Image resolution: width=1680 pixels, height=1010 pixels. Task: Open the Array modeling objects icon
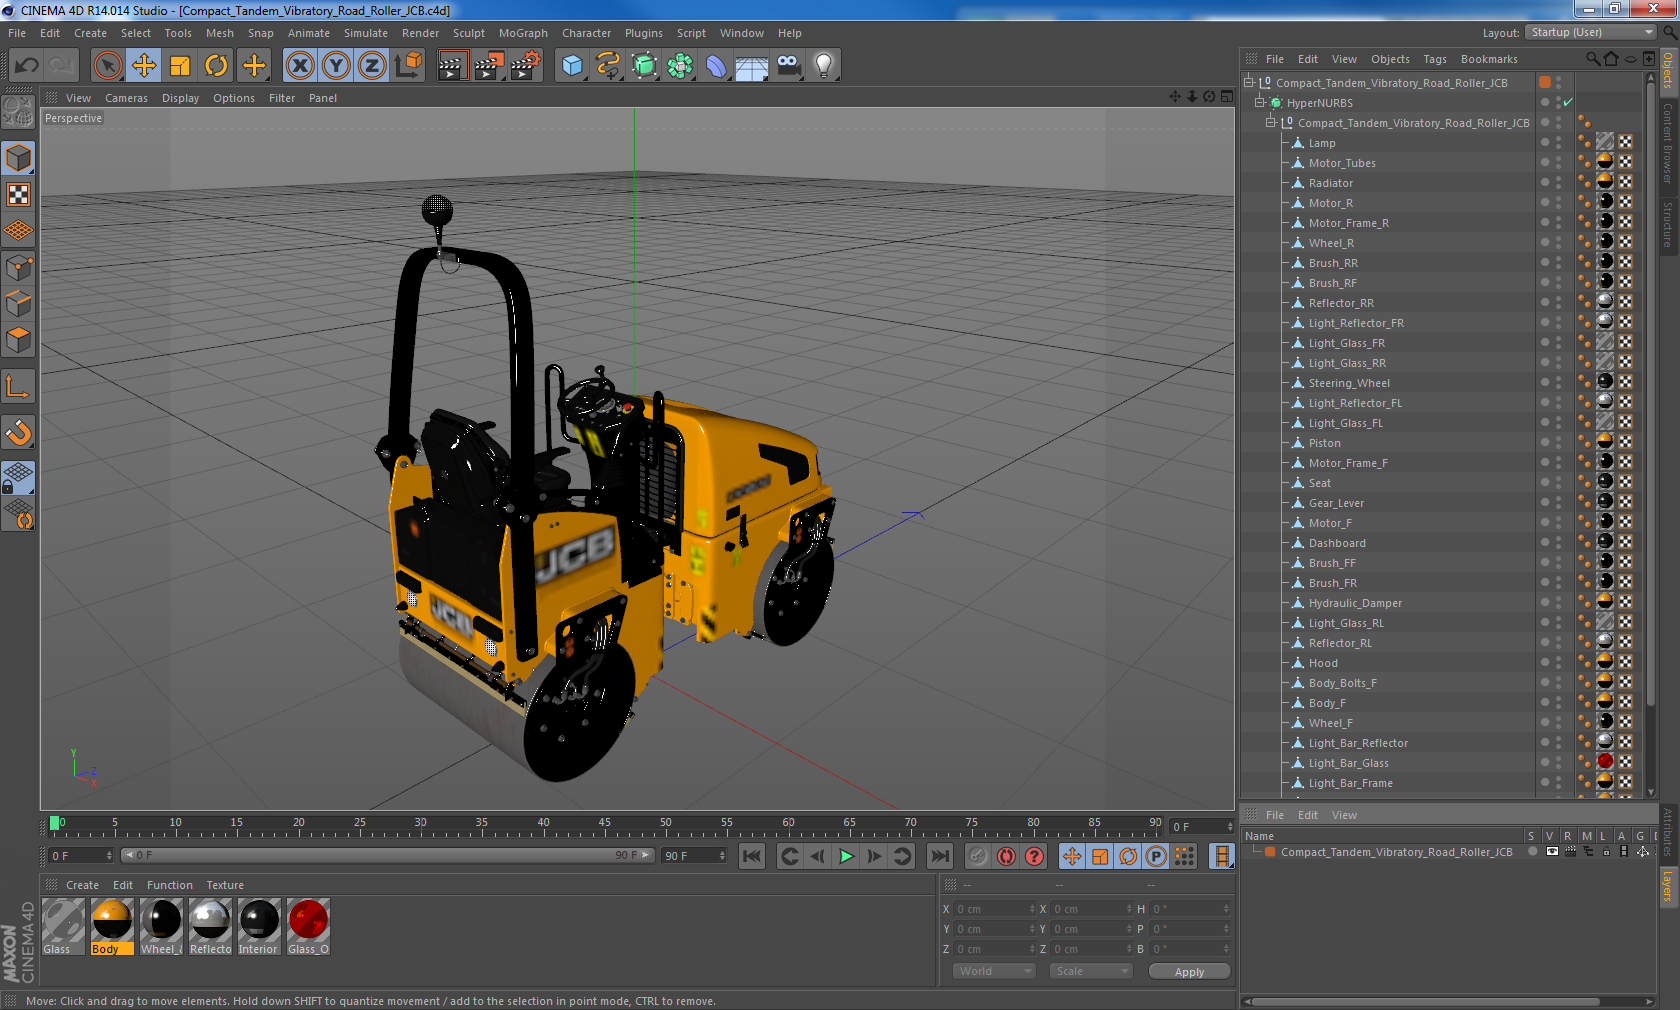pyautogui.click(x=680, y=66)
